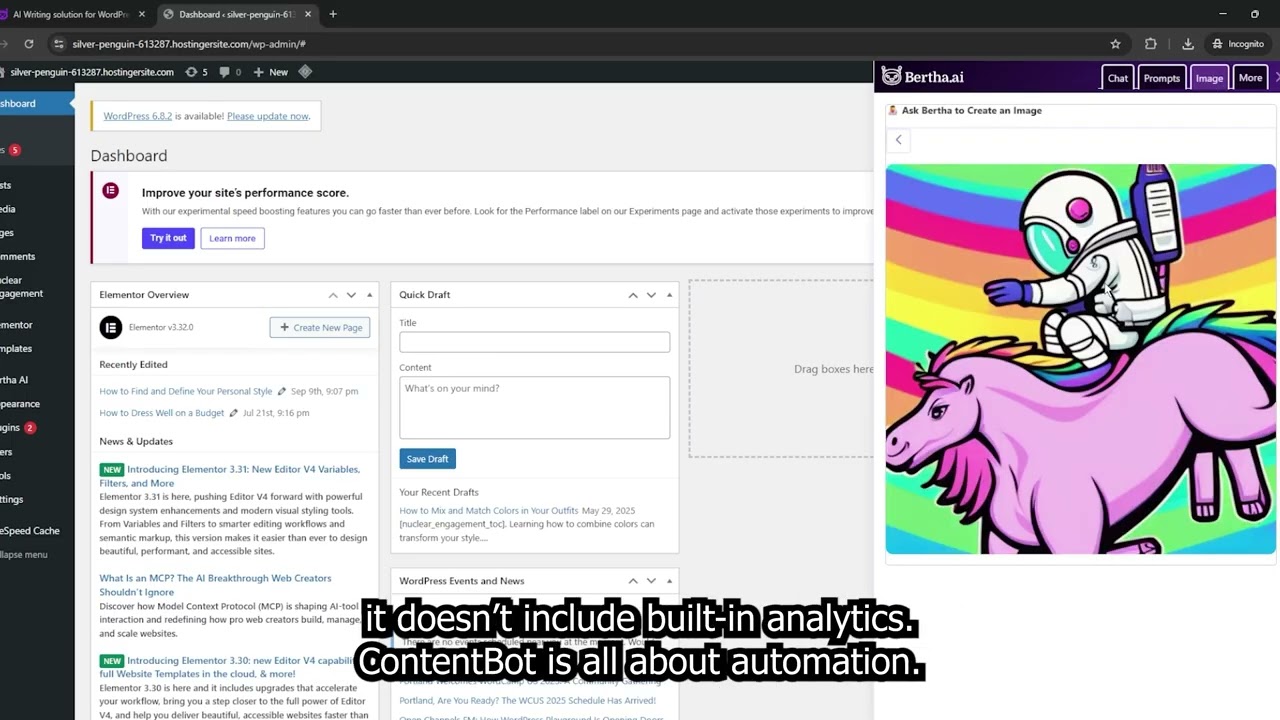The image size is (1280, 720).
Task: Click the generated astronaut unicorn image
Action: pyautogui.click(x=1080, y=359)
